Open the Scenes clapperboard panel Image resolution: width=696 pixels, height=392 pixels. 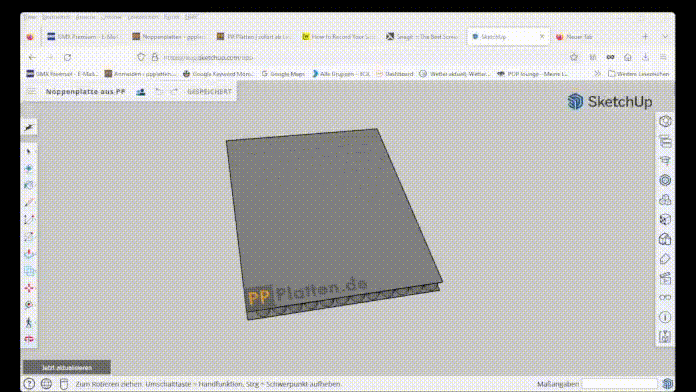[664, 278]
